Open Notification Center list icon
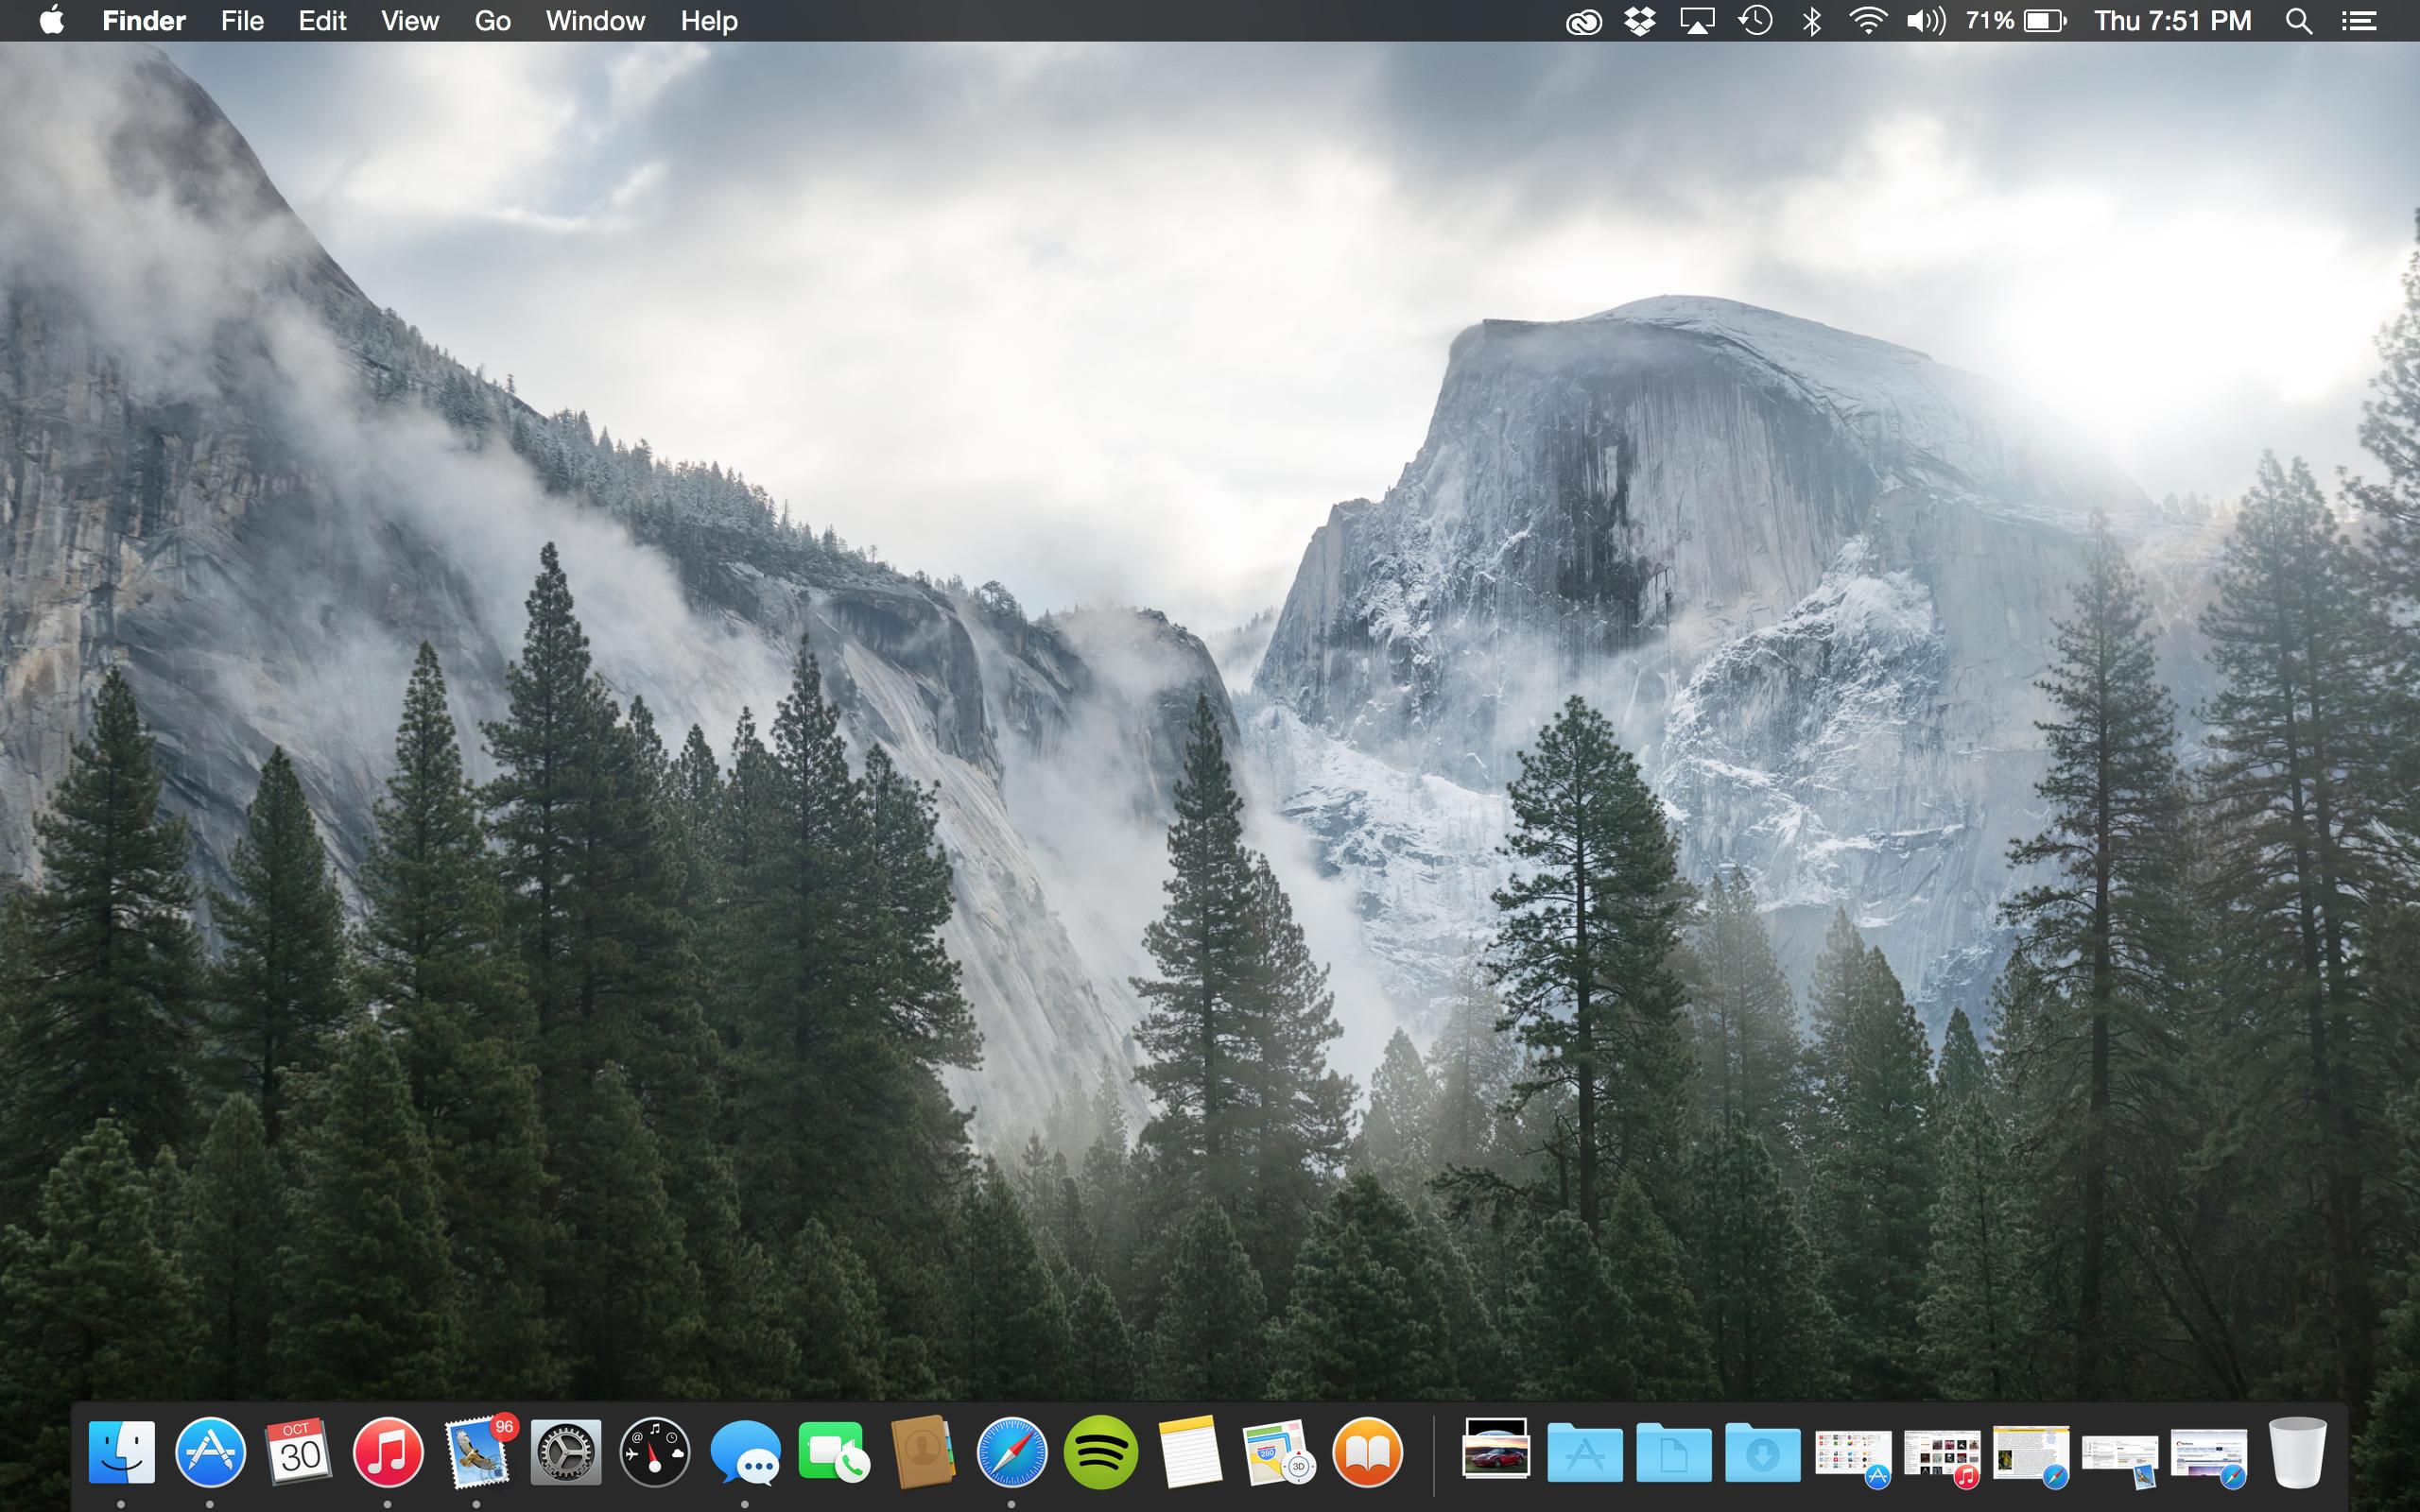 [x=2359, y=20]
